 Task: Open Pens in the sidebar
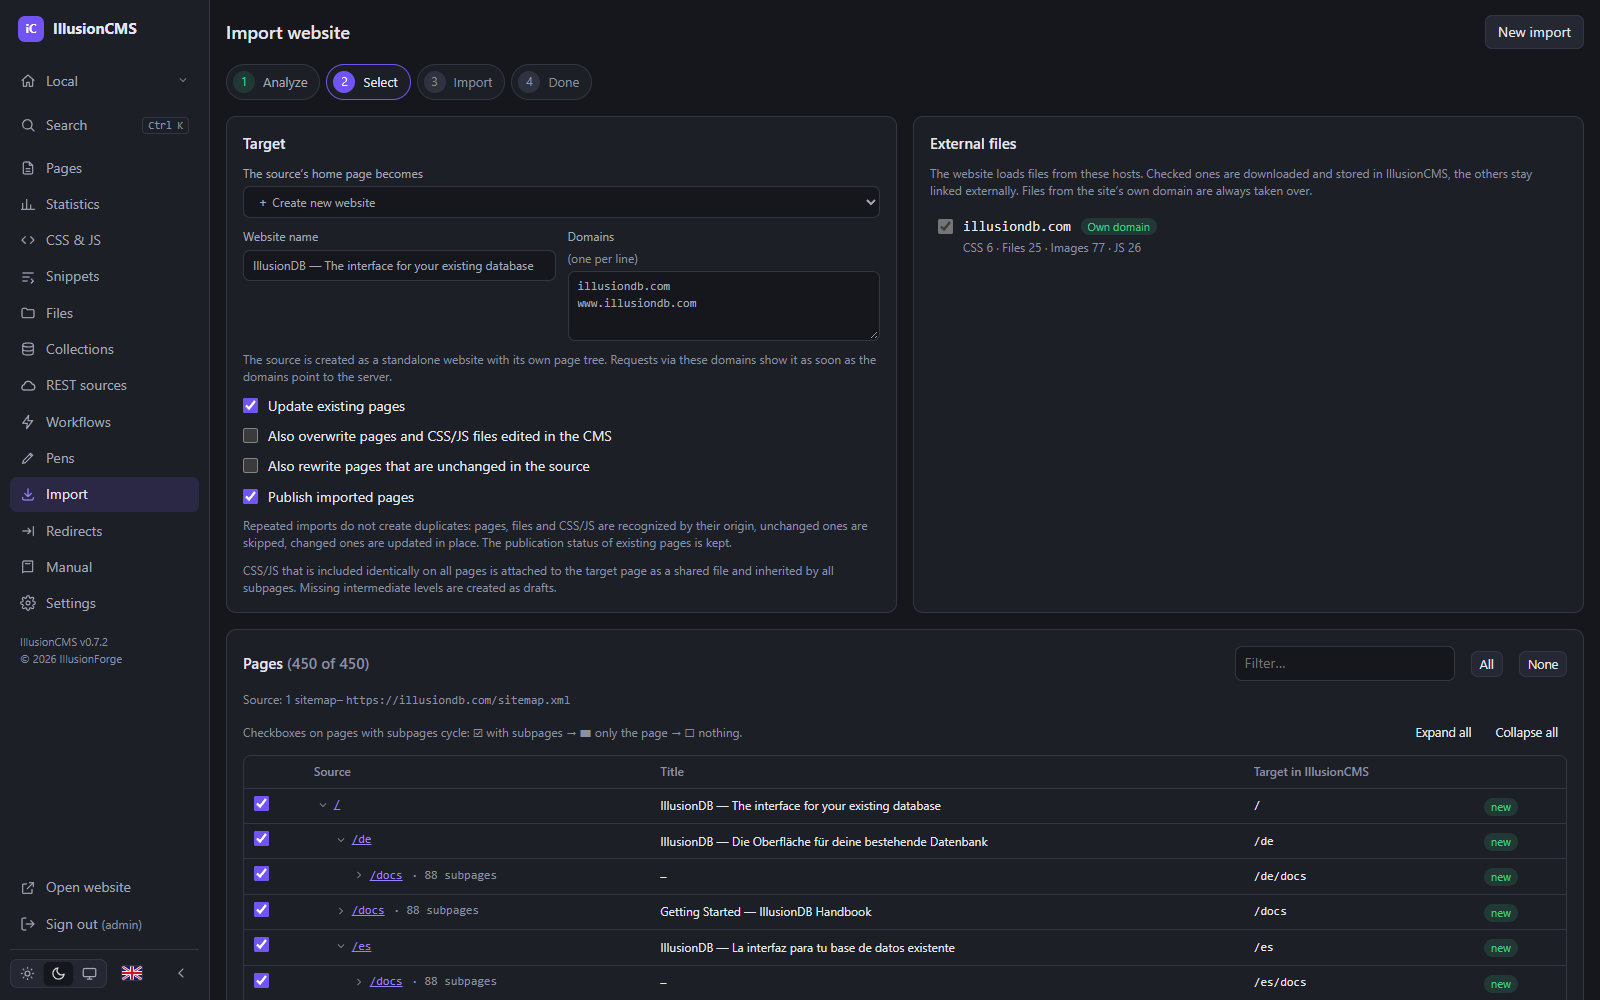point(60,458)
